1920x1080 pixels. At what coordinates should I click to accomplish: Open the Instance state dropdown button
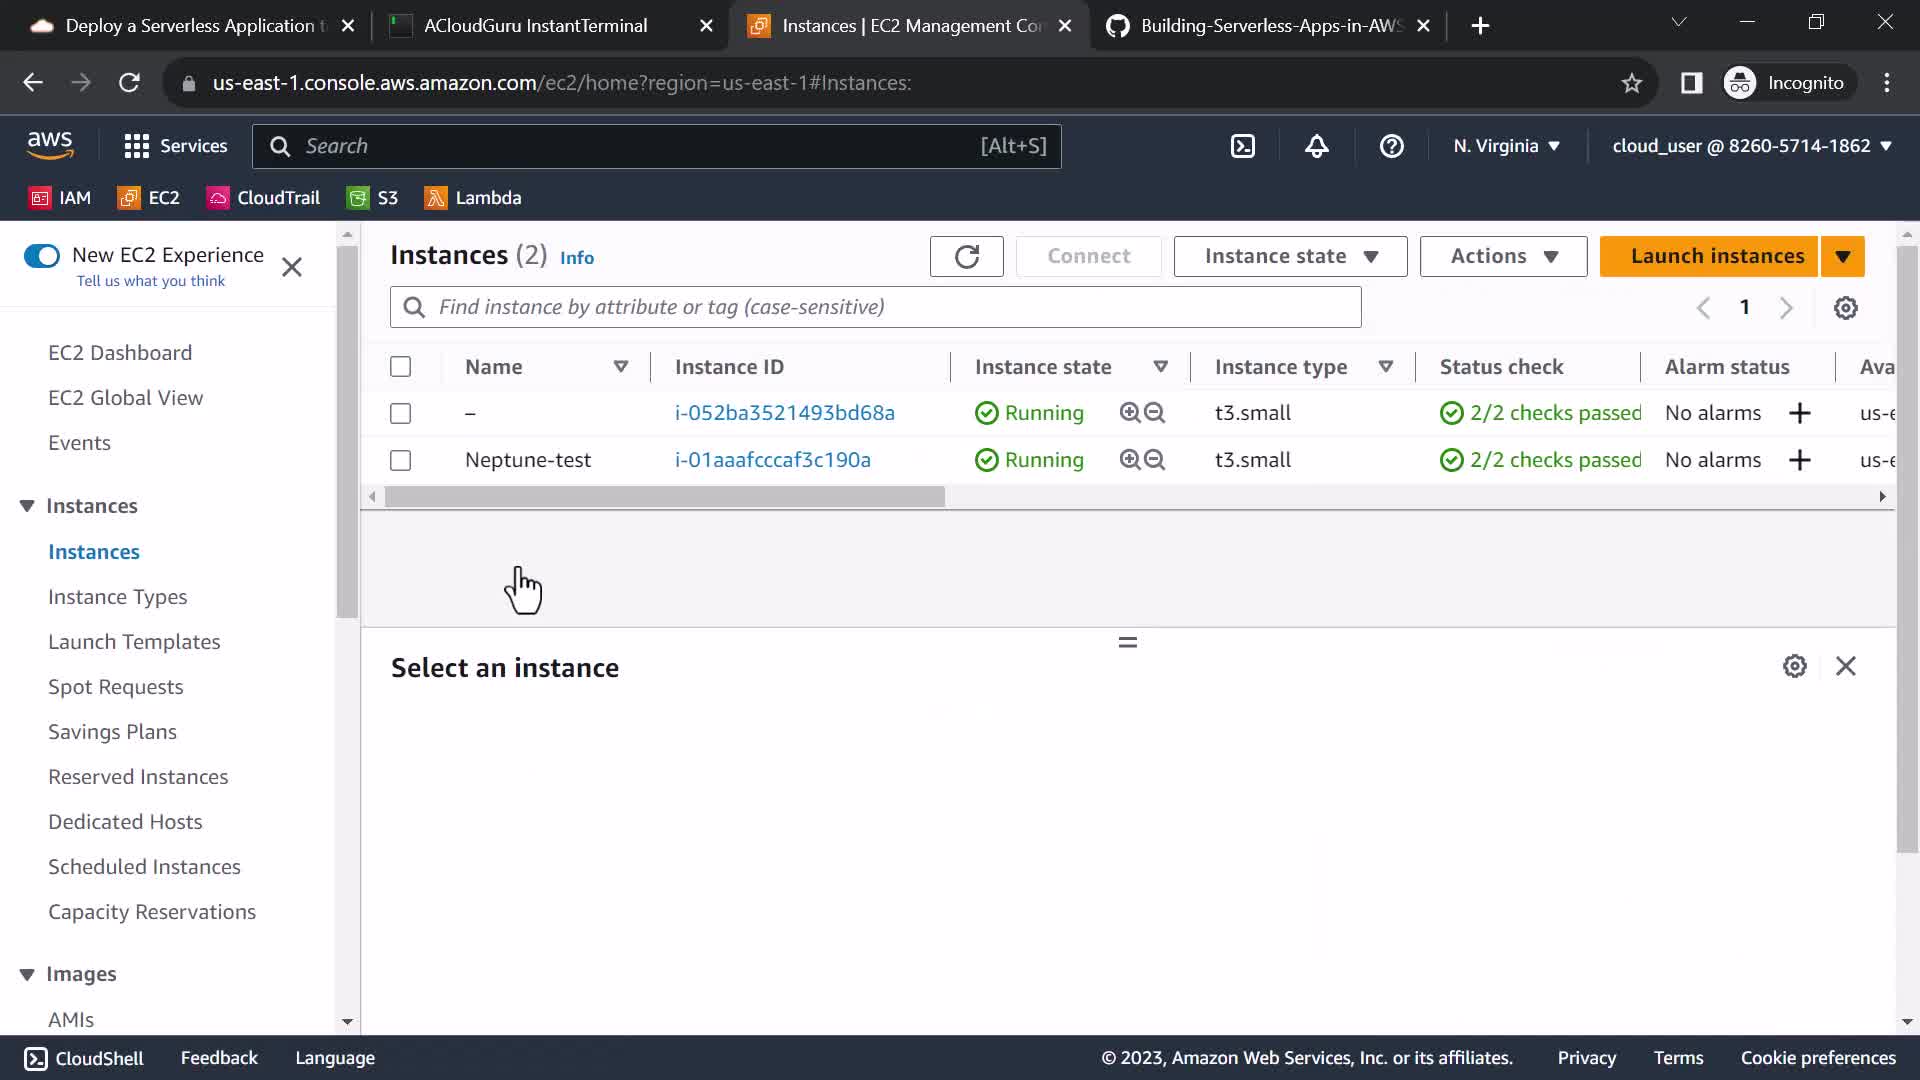pyautogui.click(x=1290, y=256)
